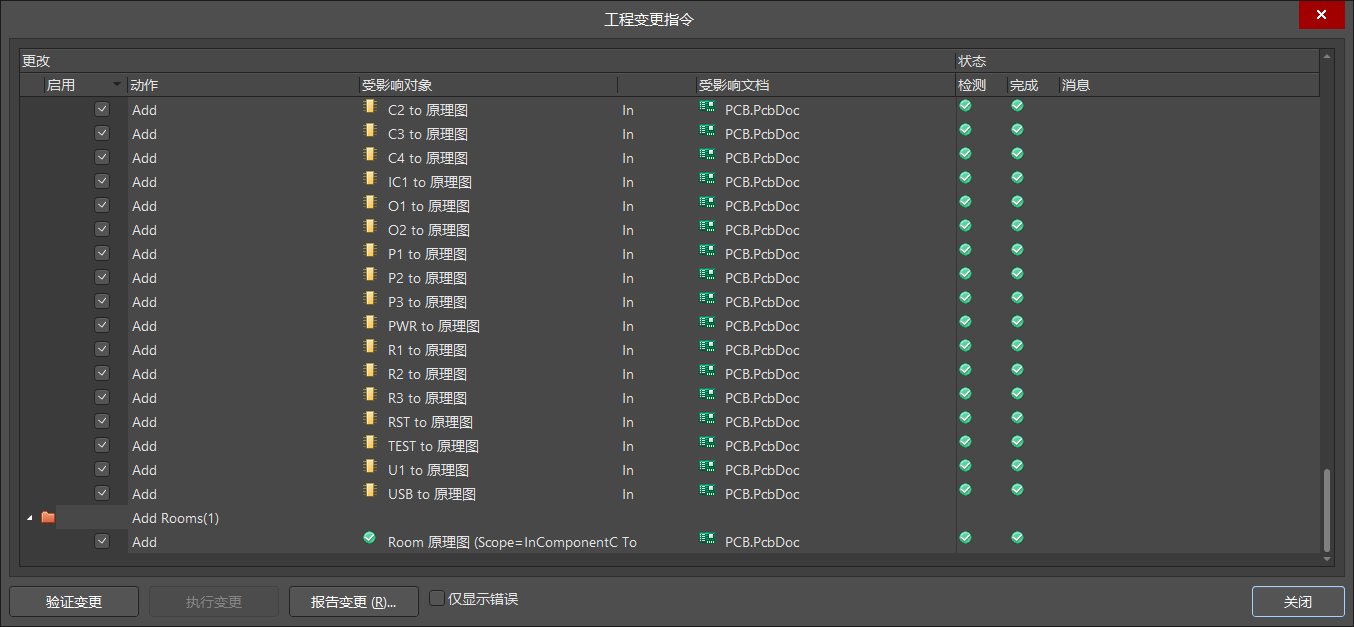1354x627 pixels.
Task: Click the green 检测 check icon on the U1 row
Action: [964, 465]
